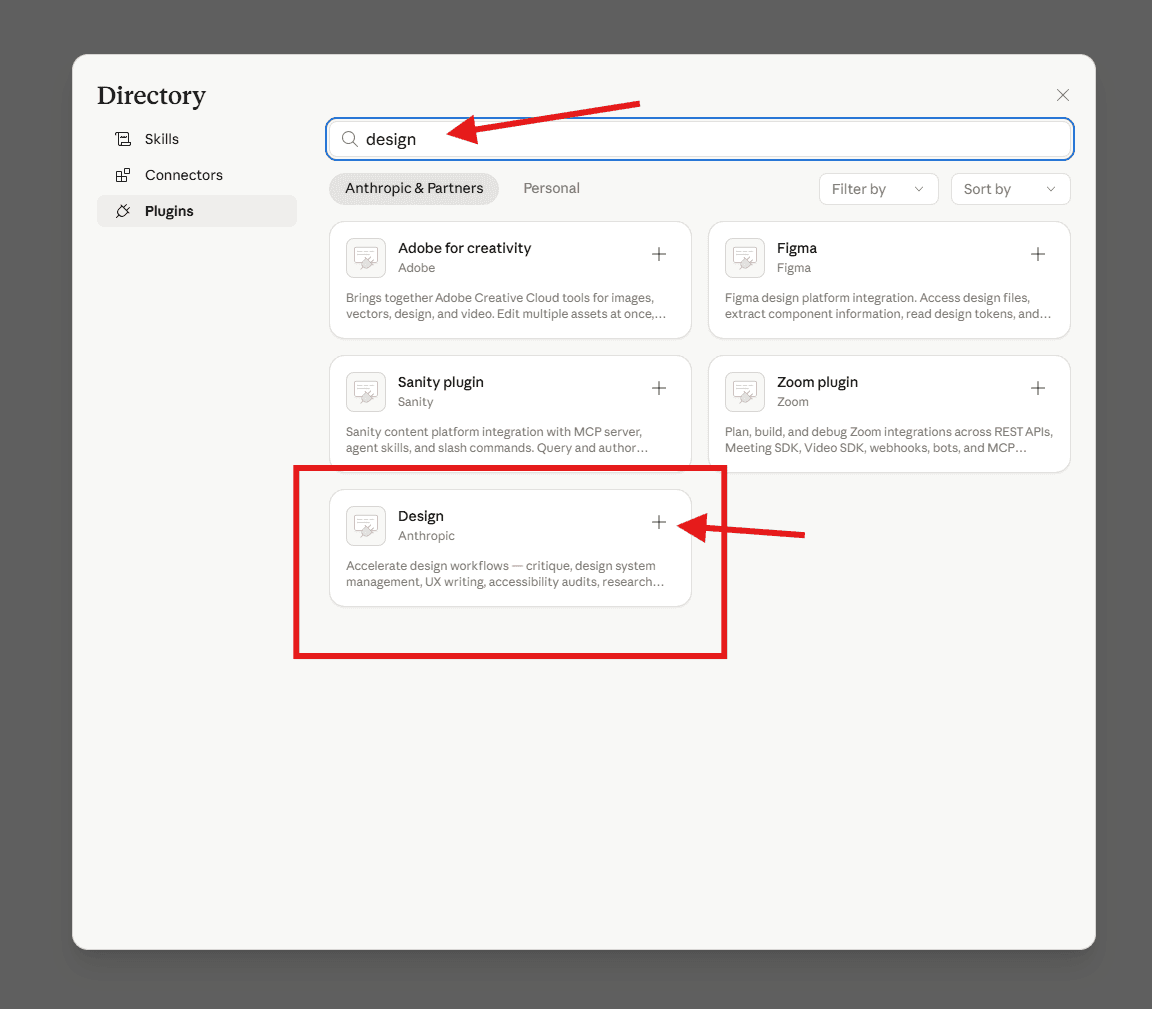Select the Plugins plug icon
The image size is (1152, 1009).
coord(123,211)
